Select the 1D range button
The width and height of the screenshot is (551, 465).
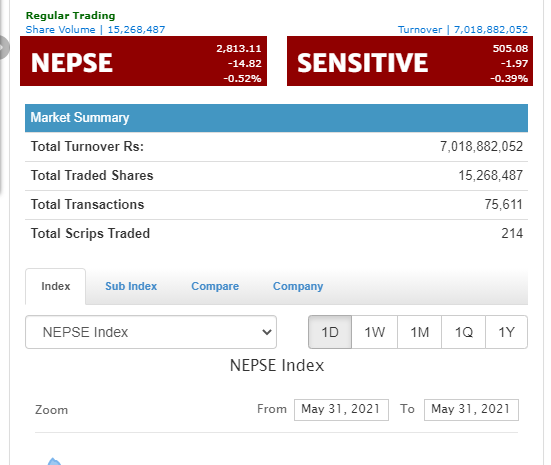(x=330, y=332)
